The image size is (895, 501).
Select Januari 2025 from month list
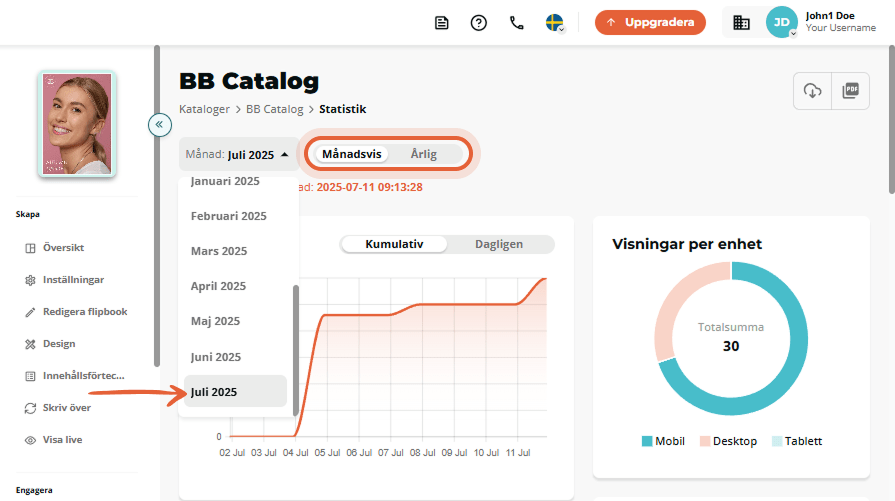[x=225, y=181]
